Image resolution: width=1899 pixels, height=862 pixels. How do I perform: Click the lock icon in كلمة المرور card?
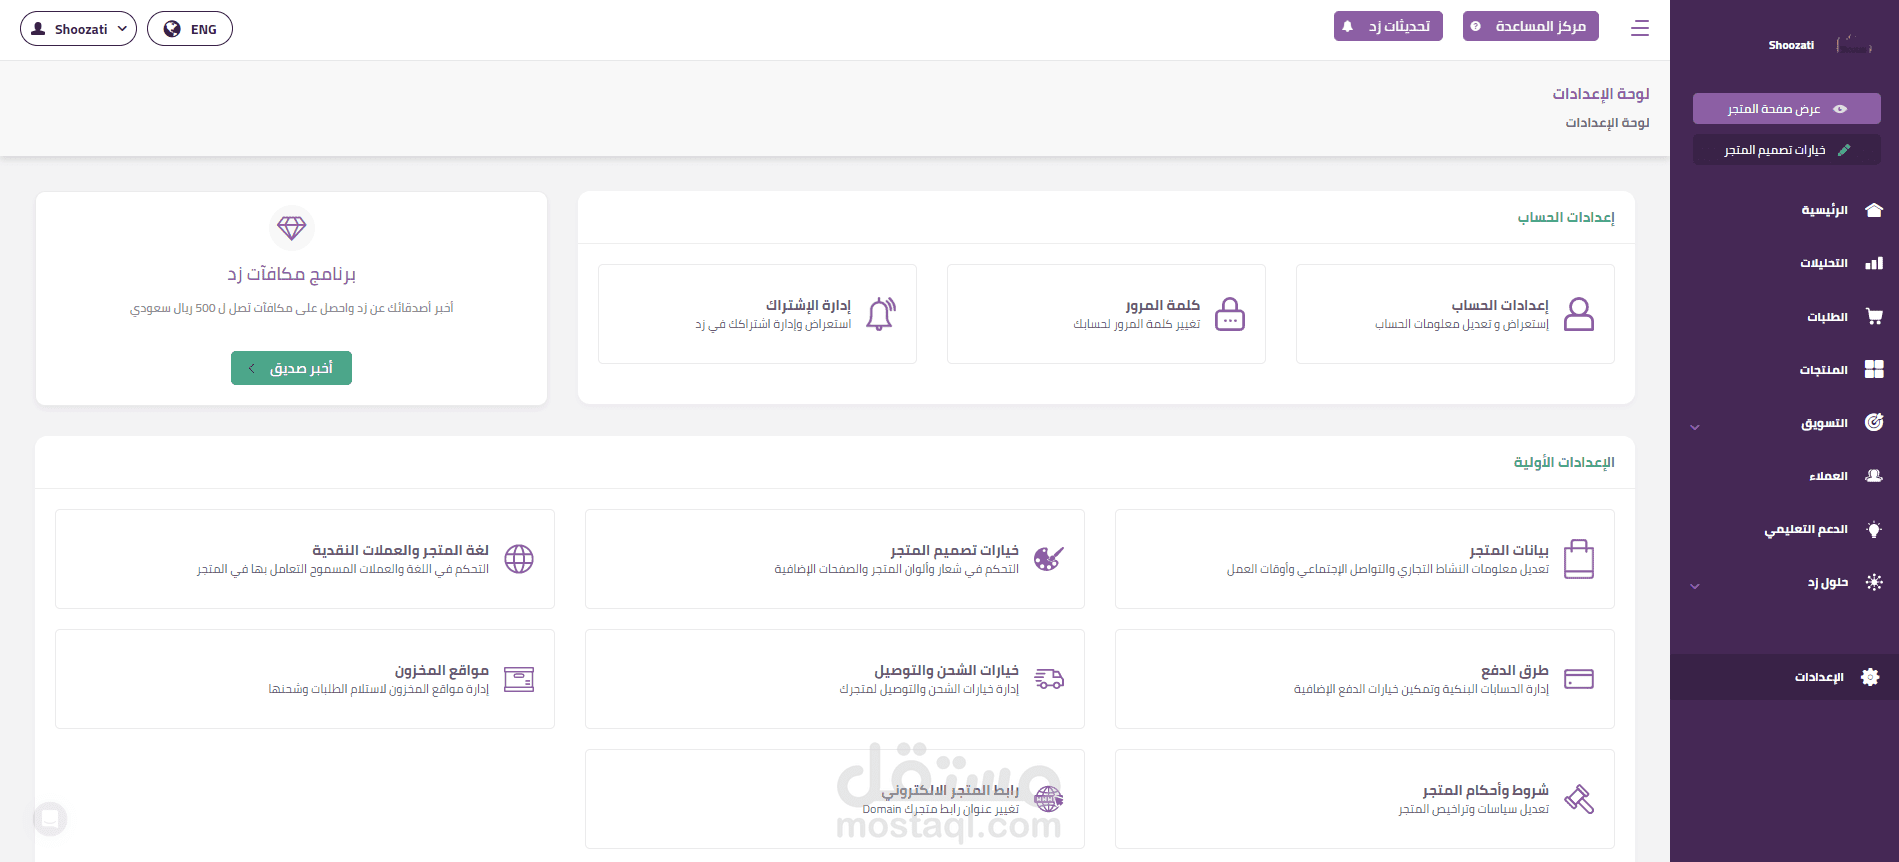coord(1230,314)
